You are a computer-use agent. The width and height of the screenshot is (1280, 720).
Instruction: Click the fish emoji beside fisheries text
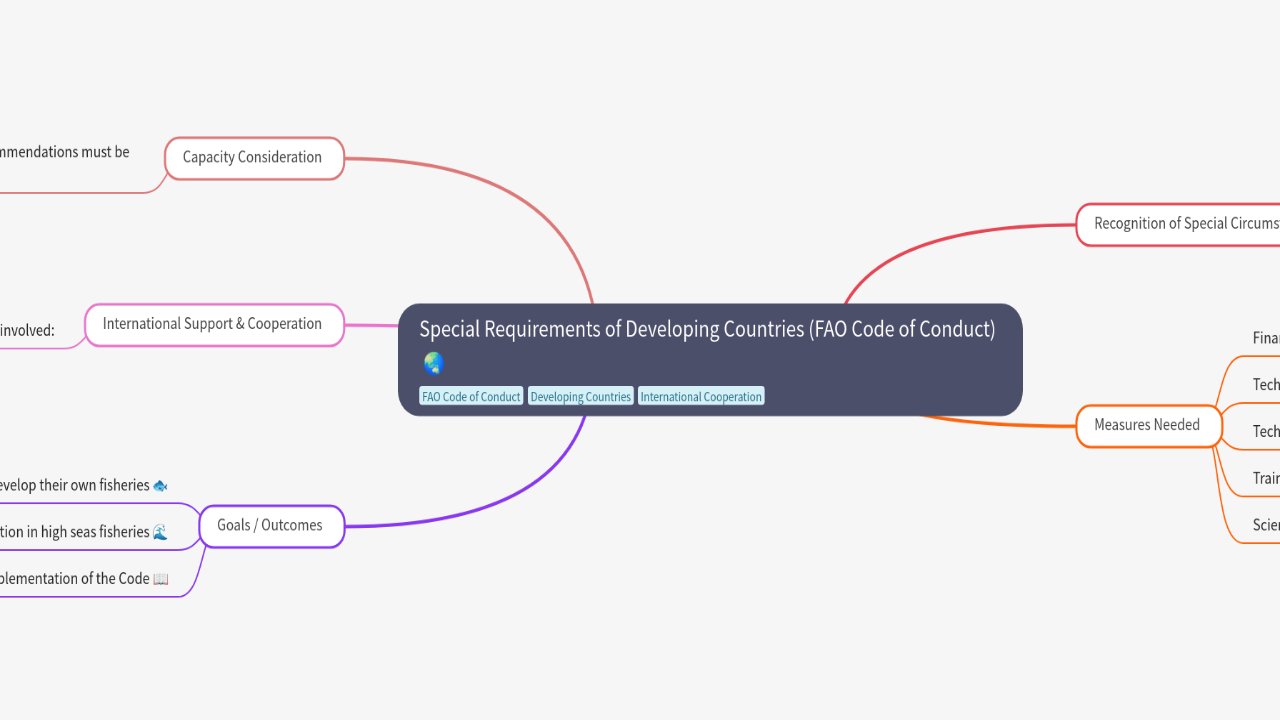160,486
